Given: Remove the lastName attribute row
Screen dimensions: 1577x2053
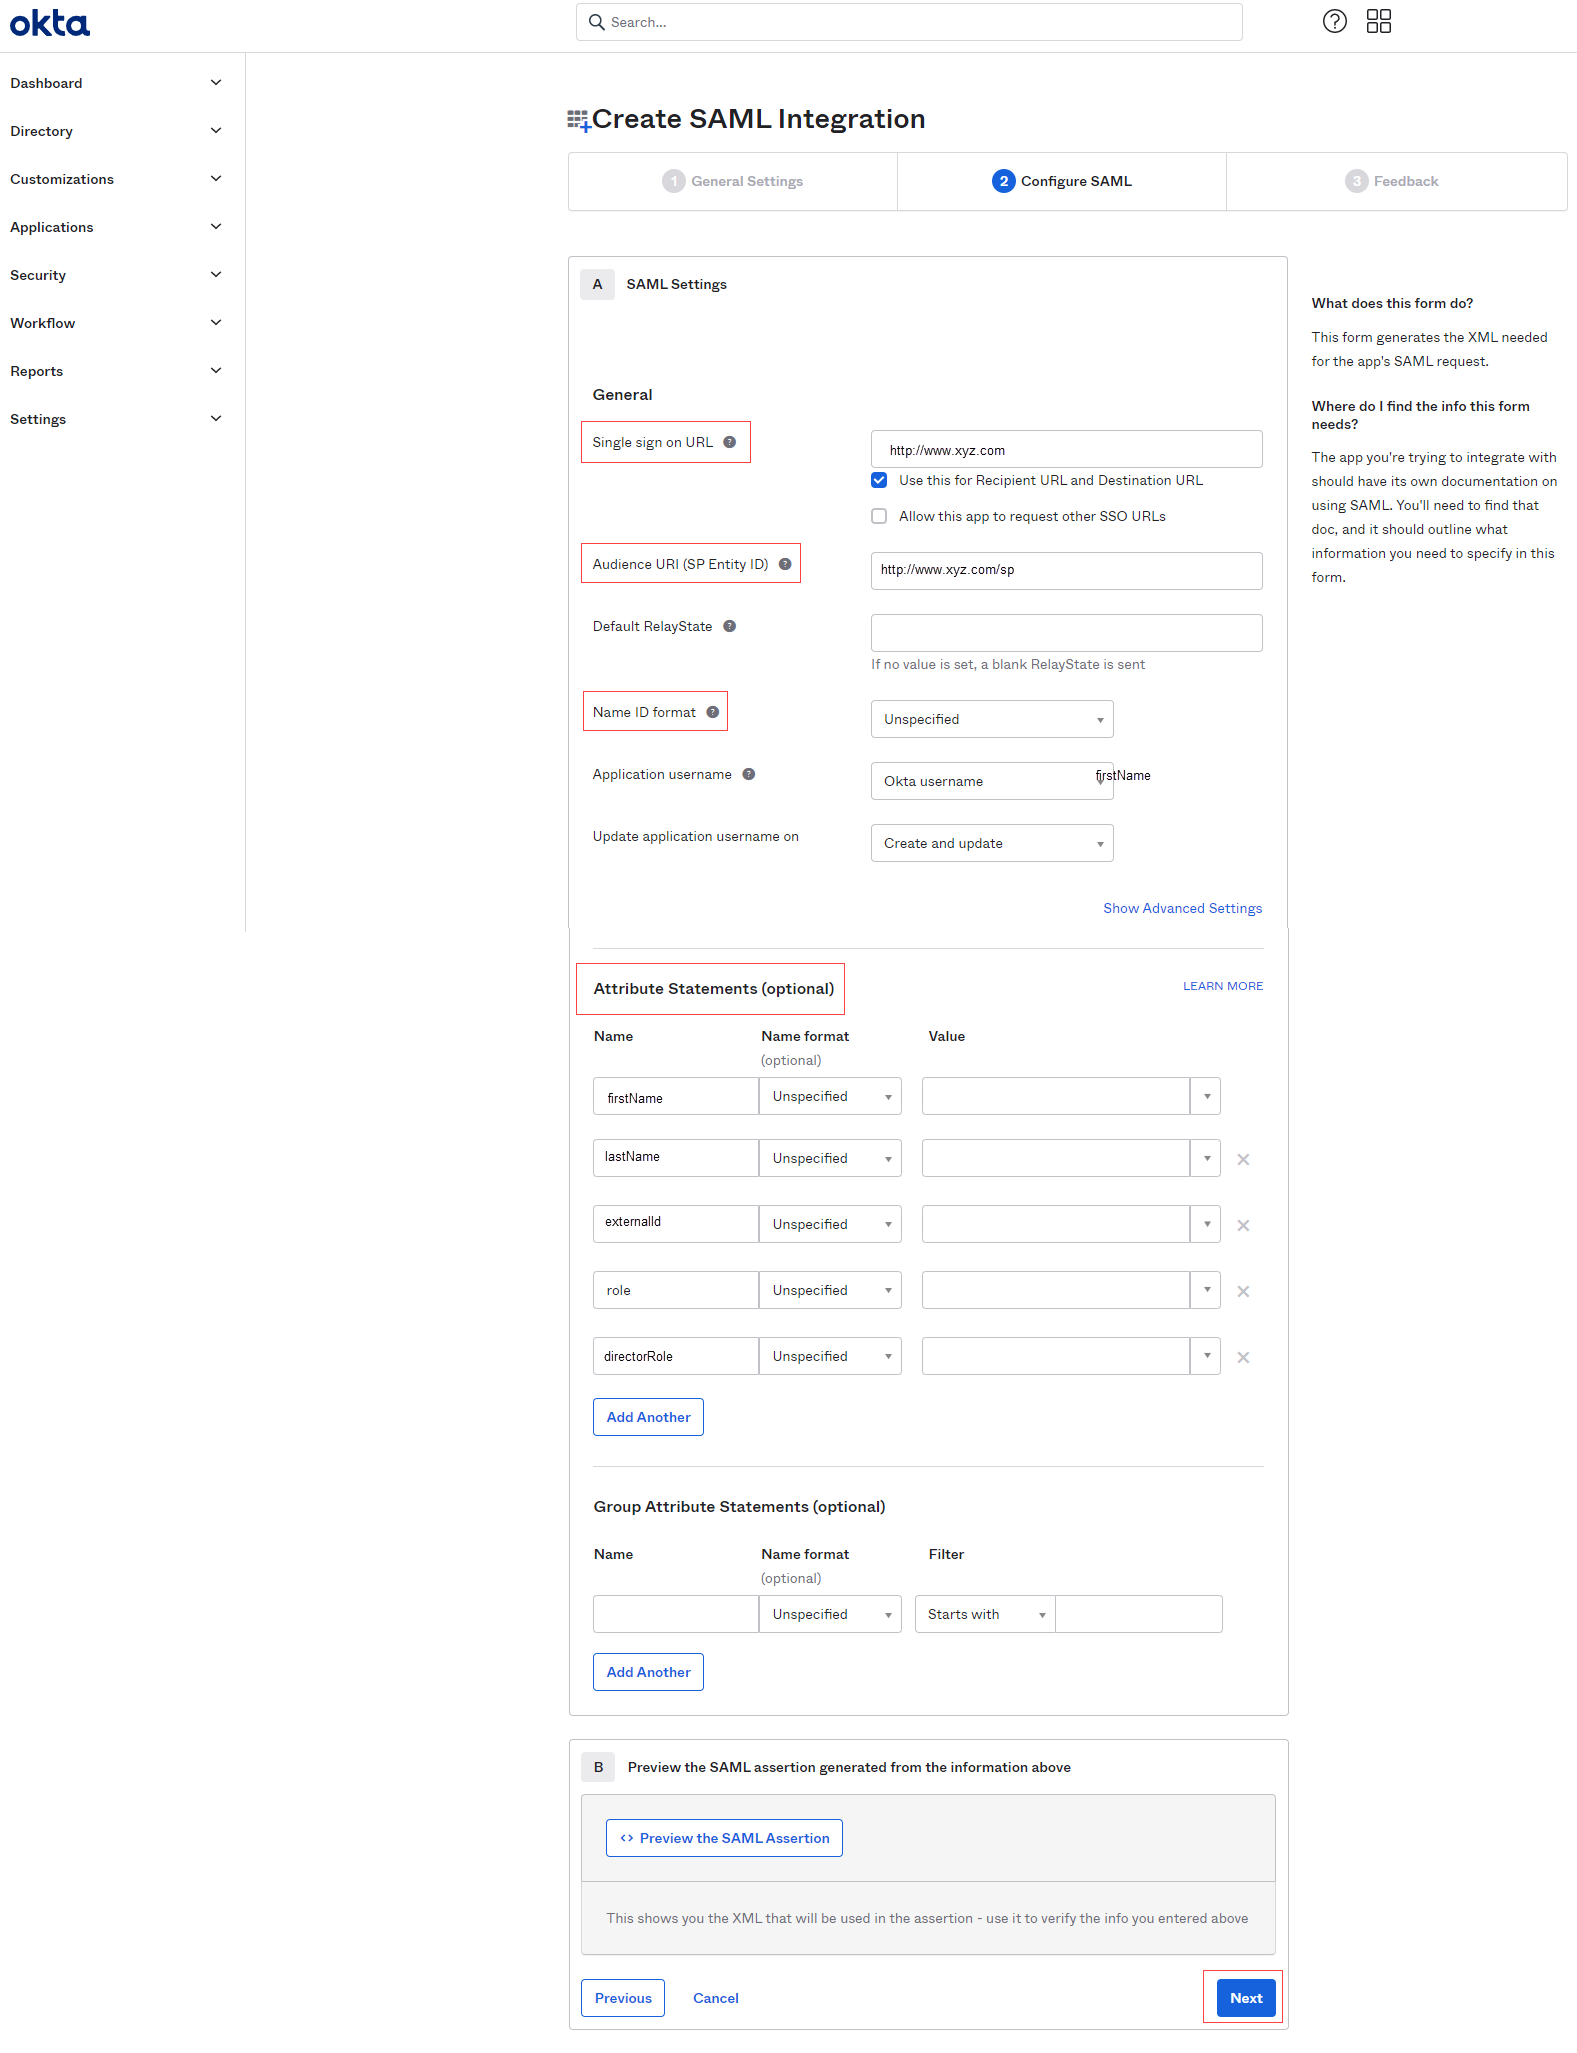Looking at the screenshot, I should coord(1243,1159).
